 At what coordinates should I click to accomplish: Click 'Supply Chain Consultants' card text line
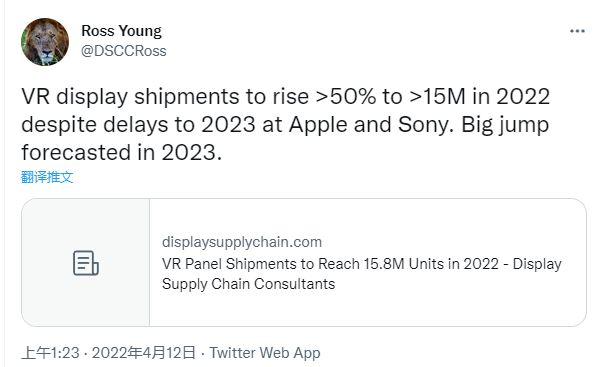248,284
